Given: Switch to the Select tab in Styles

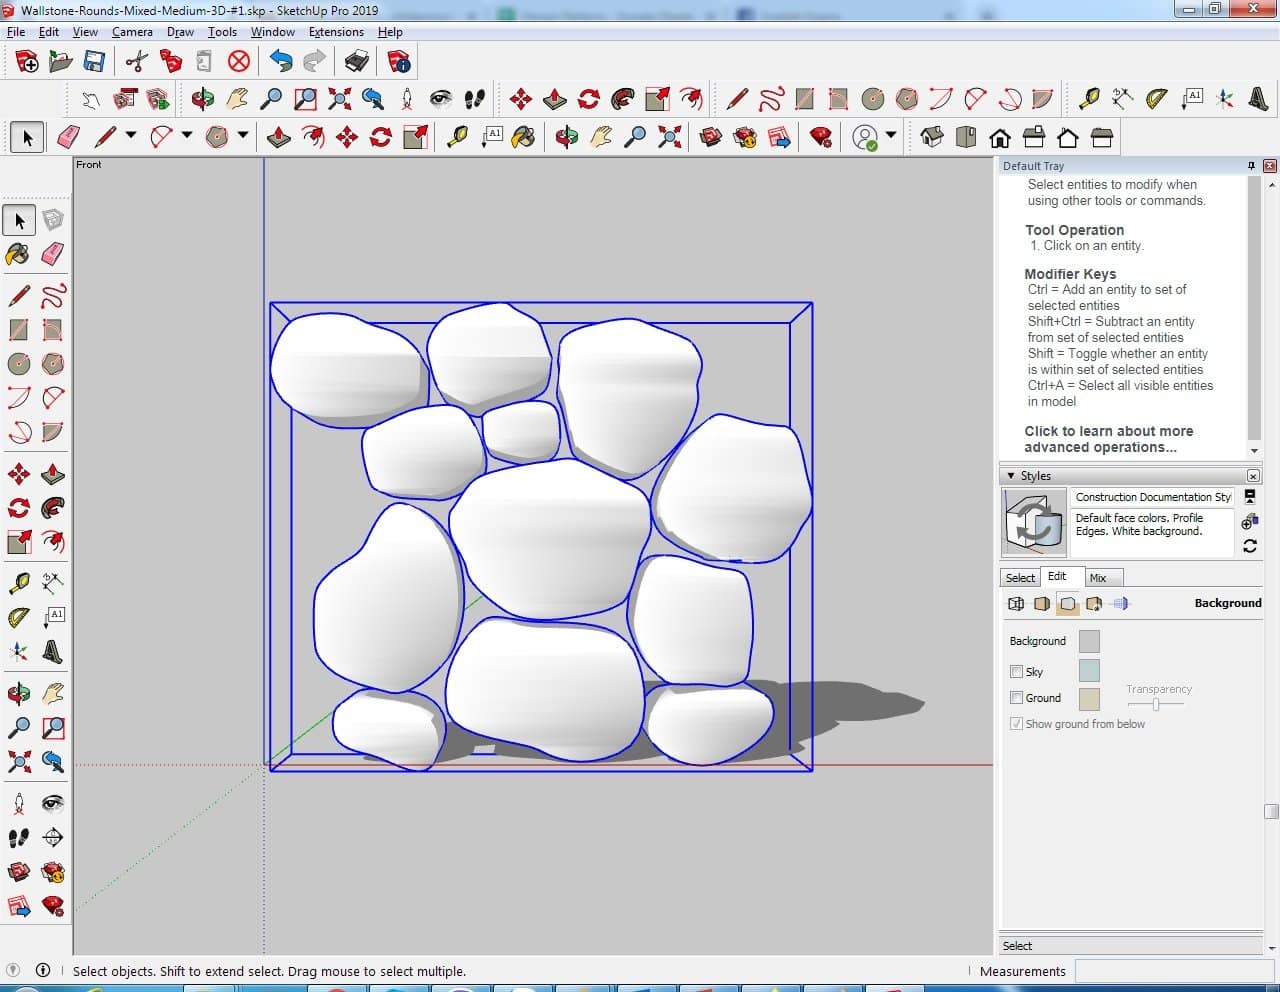Looking at the screenshot, I should pyautogui.click(x=1020, y=578).
